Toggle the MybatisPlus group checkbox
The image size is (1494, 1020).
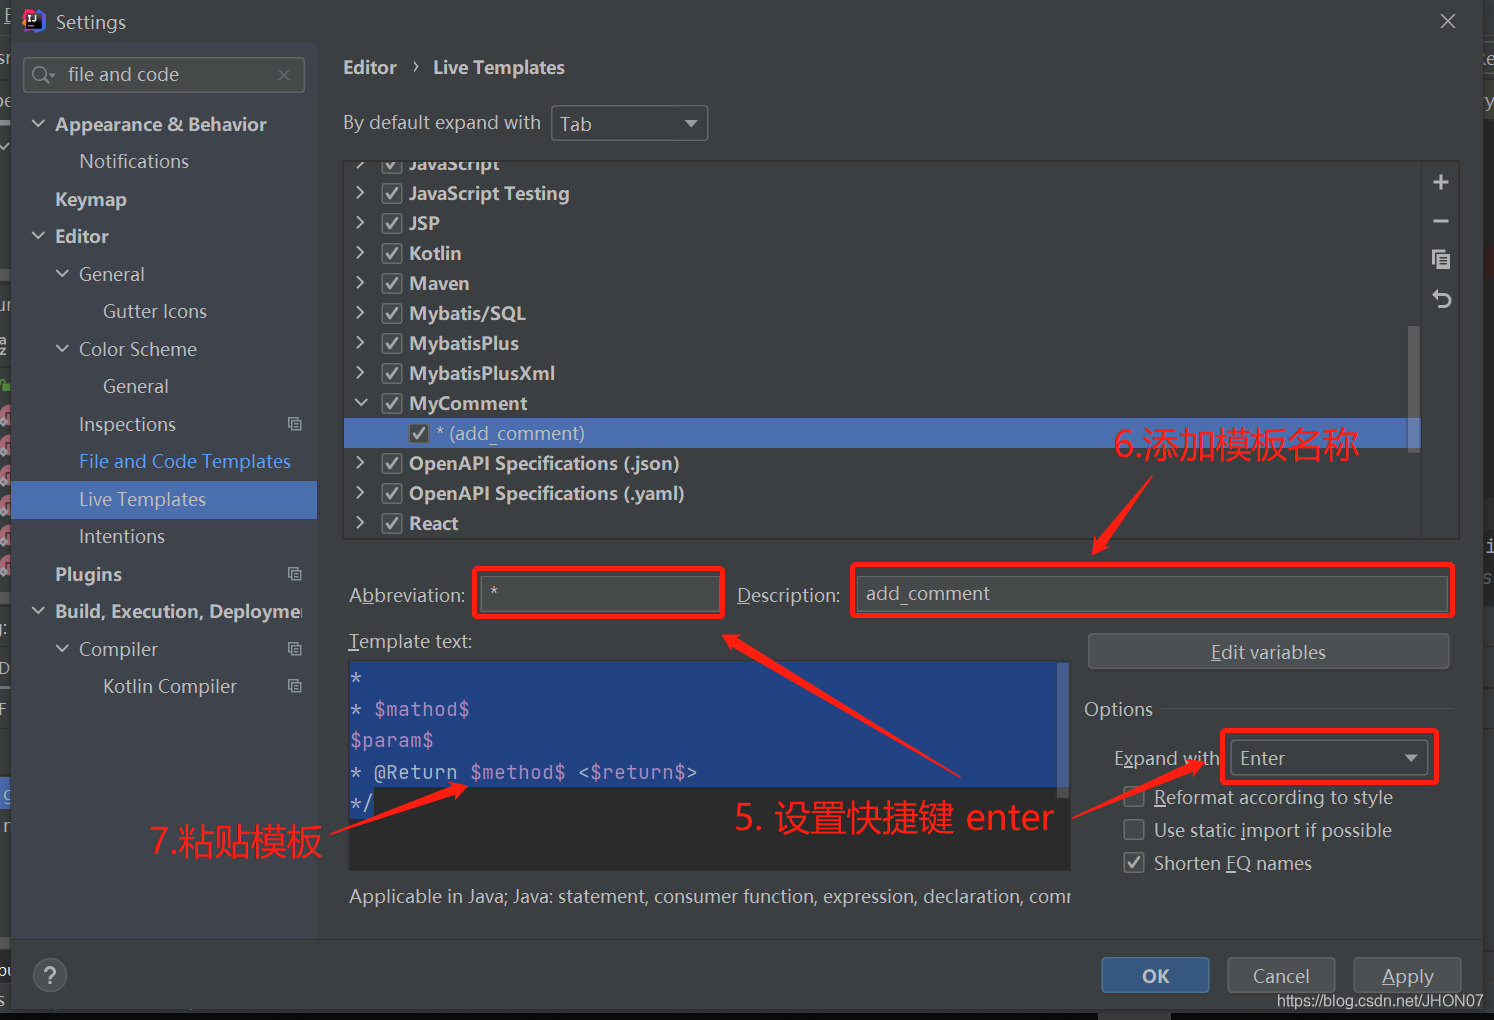click(x=392, y=344)
